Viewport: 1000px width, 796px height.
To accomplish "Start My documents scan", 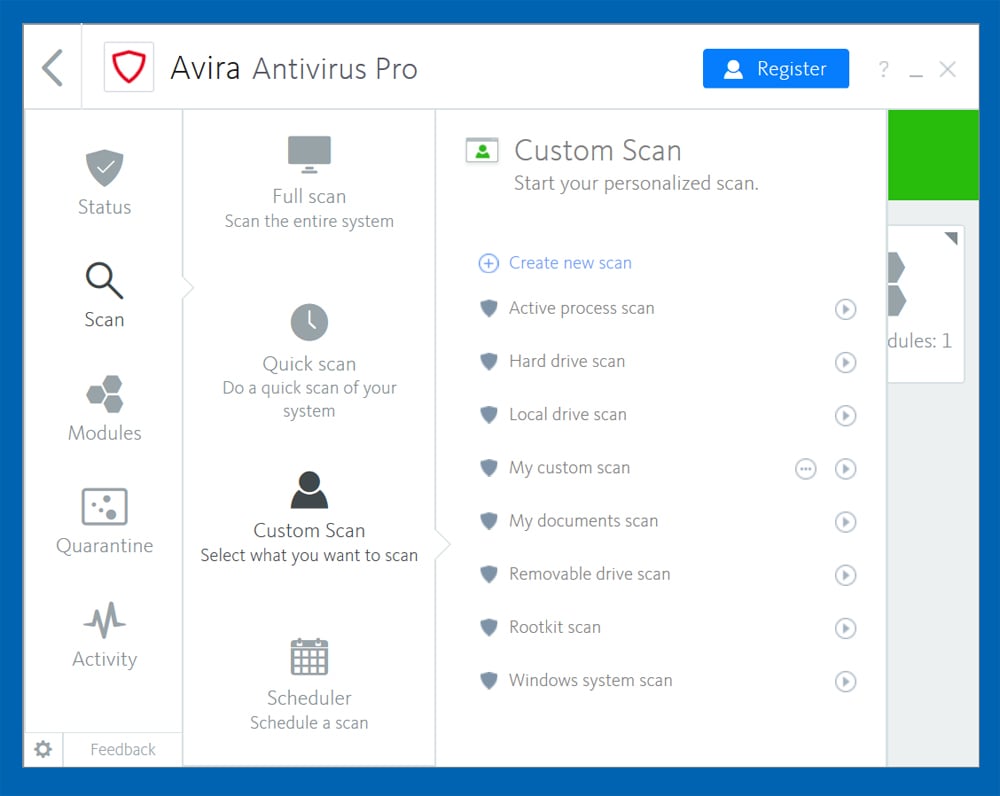I will pyautogui.click(x=846, y=522).
